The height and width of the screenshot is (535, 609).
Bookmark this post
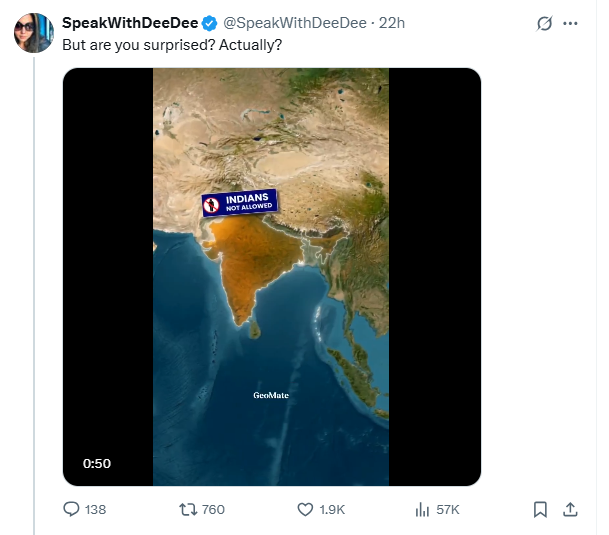[x=540, y=509]
